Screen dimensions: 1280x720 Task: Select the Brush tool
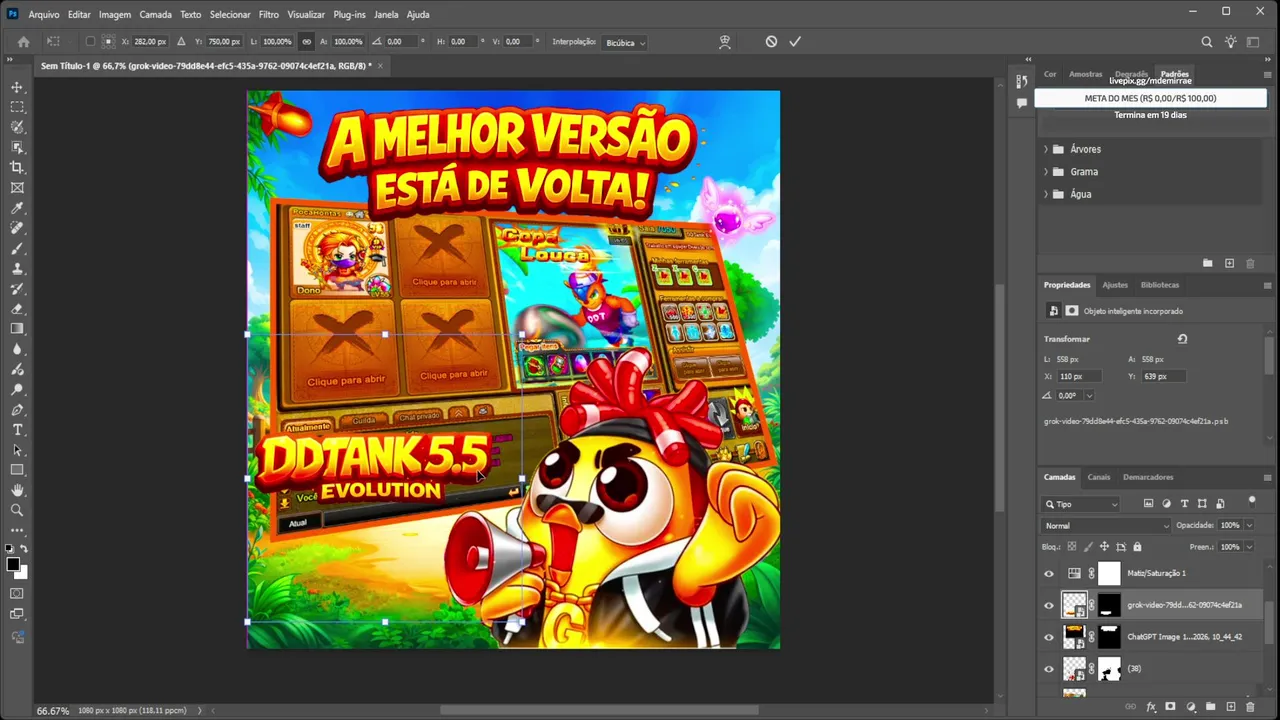[17, 248]
